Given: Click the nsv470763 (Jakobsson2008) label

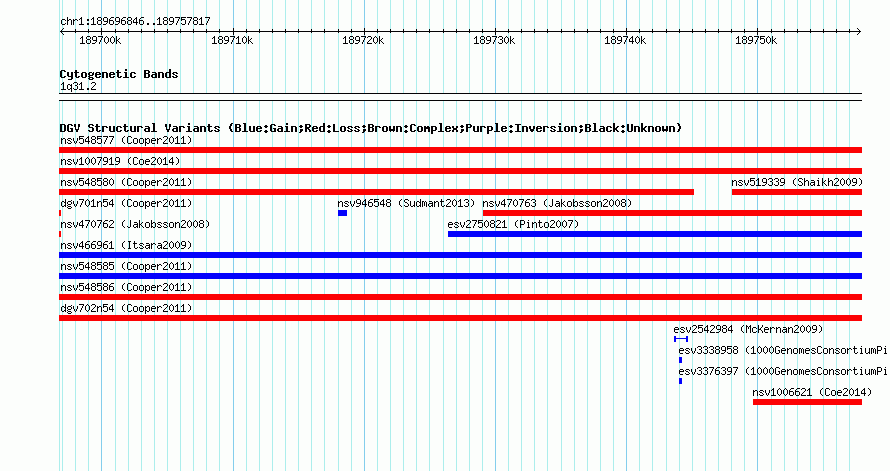Looking at the screenshot, I should [557, 203].
